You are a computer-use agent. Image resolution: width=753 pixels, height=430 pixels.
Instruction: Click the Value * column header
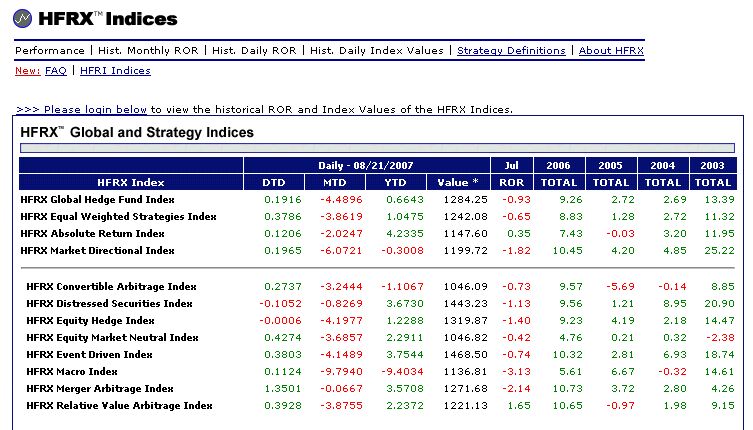(459, 182)
